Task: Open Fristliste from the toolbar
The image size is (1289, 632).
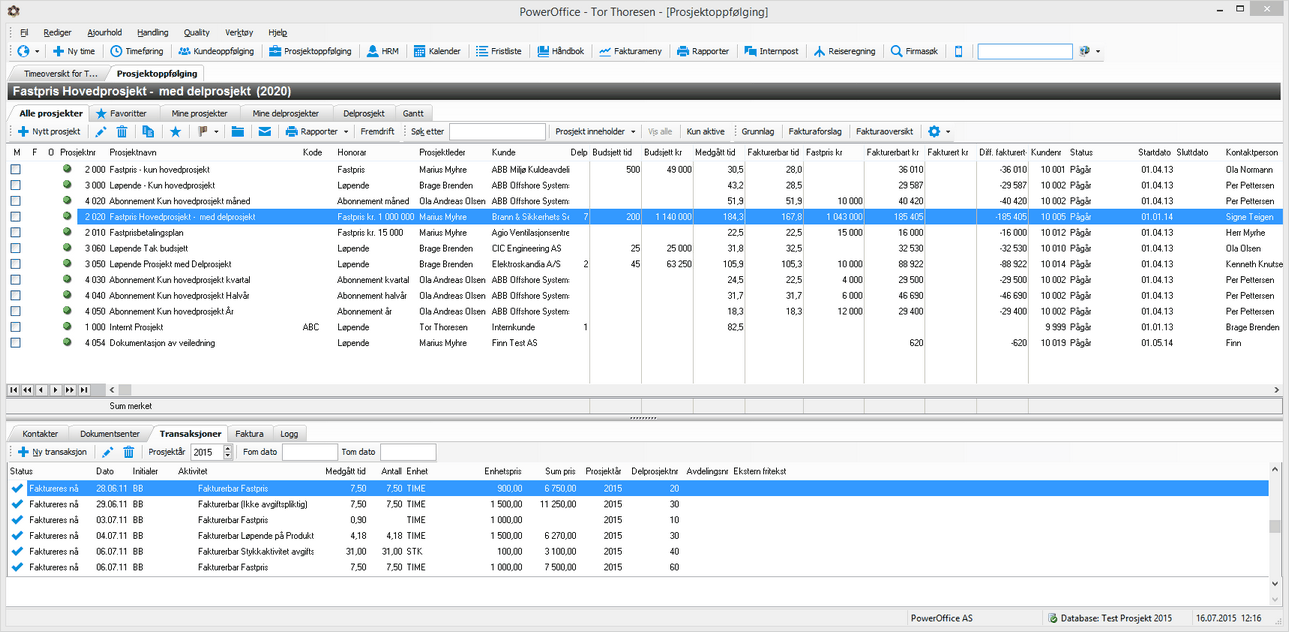Action: click(499, 51)
